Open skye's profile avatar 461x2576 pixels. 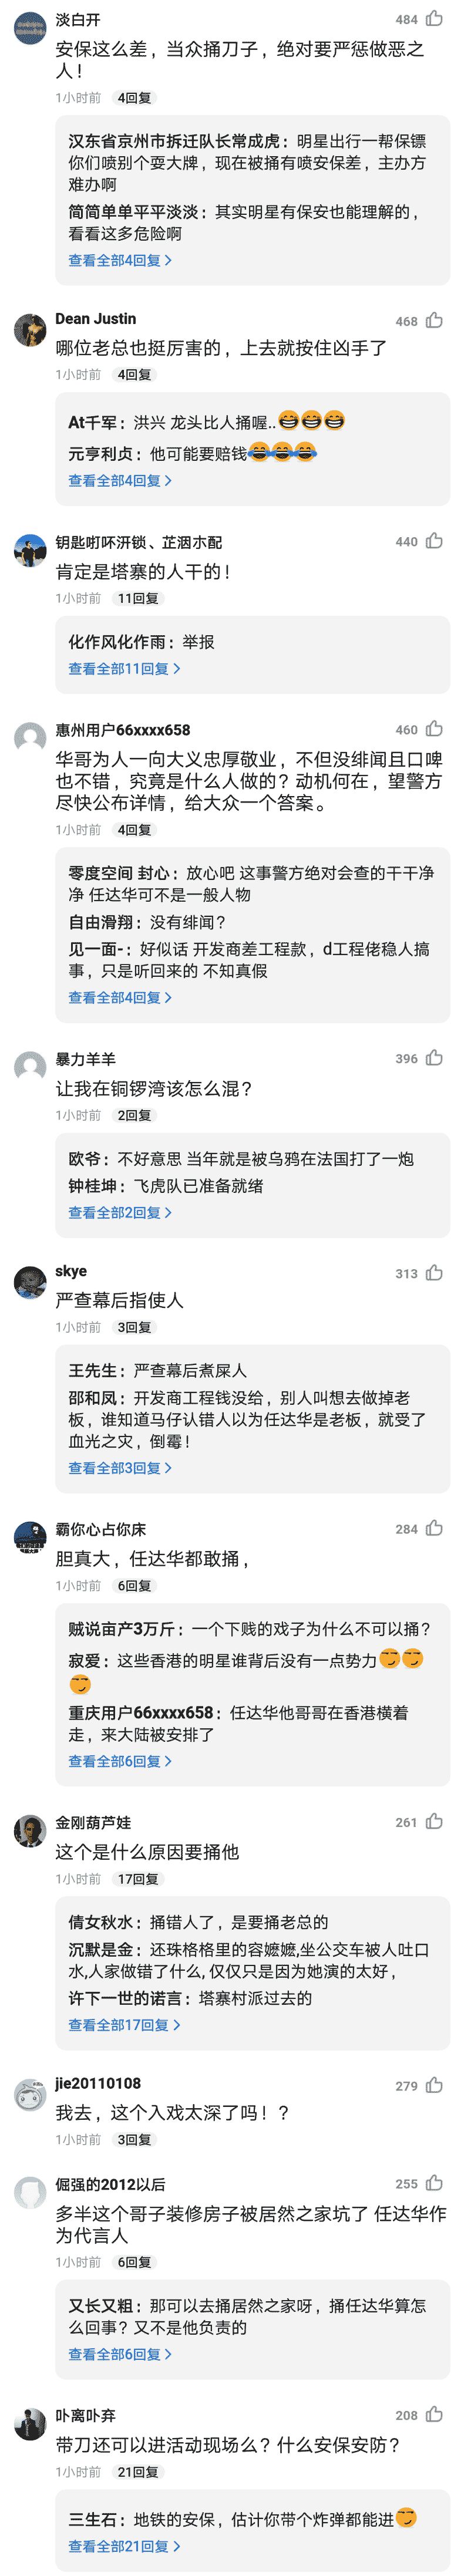point(30,1282)
